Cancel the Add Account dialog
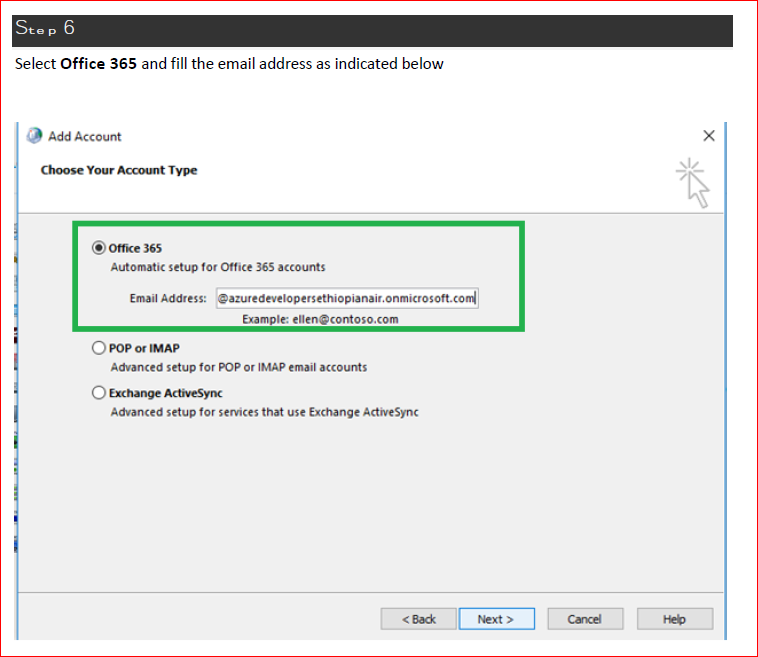Screen dimensions: 758x657 [585, 619]
